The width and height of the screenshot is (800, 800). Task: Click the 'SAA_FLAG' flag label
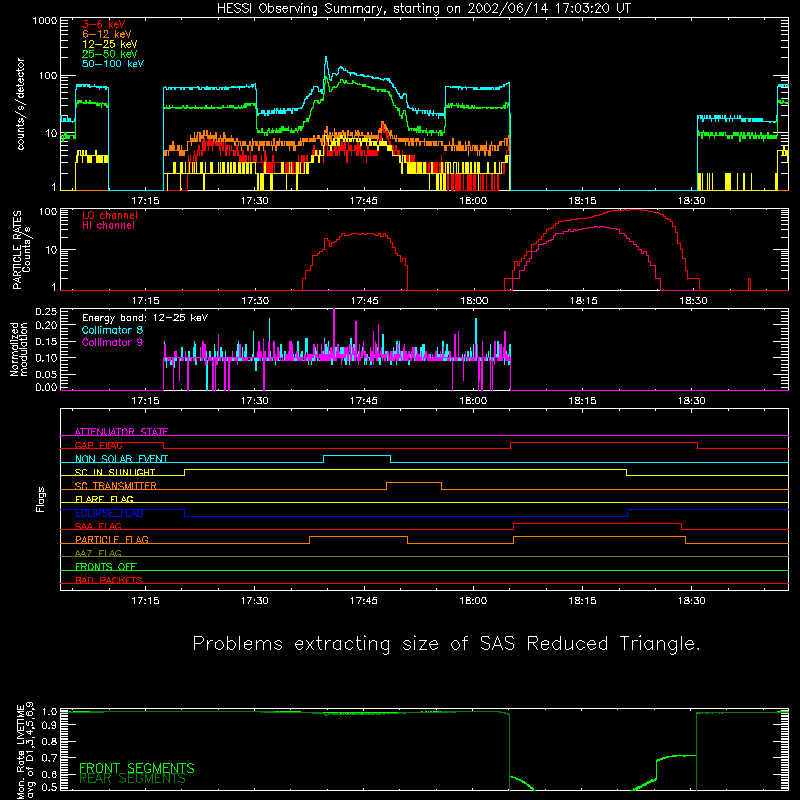tap(98, 526)
